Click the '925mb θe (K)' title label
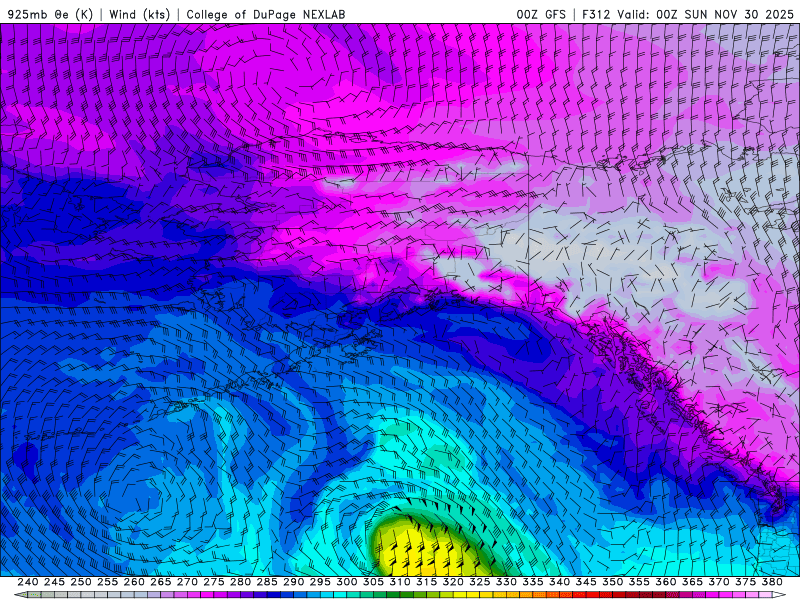 click(51, 14)
